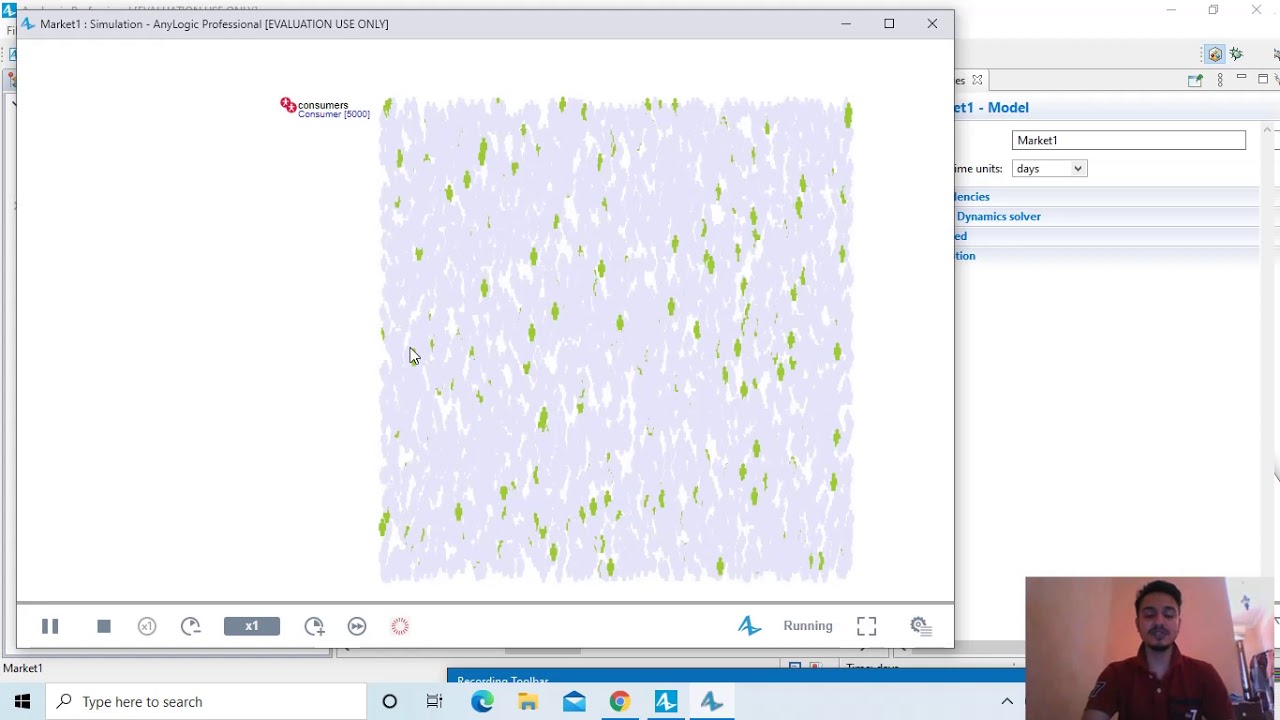Click the consumers agent population icon

288,105
